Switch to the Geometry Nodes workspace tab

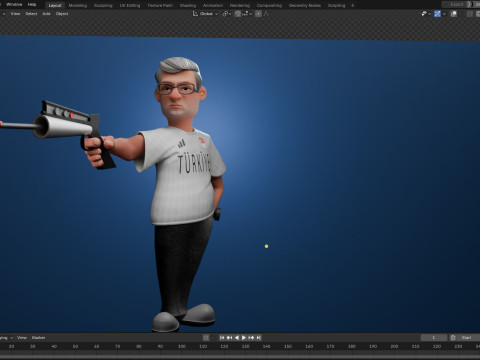pos(305,5)
